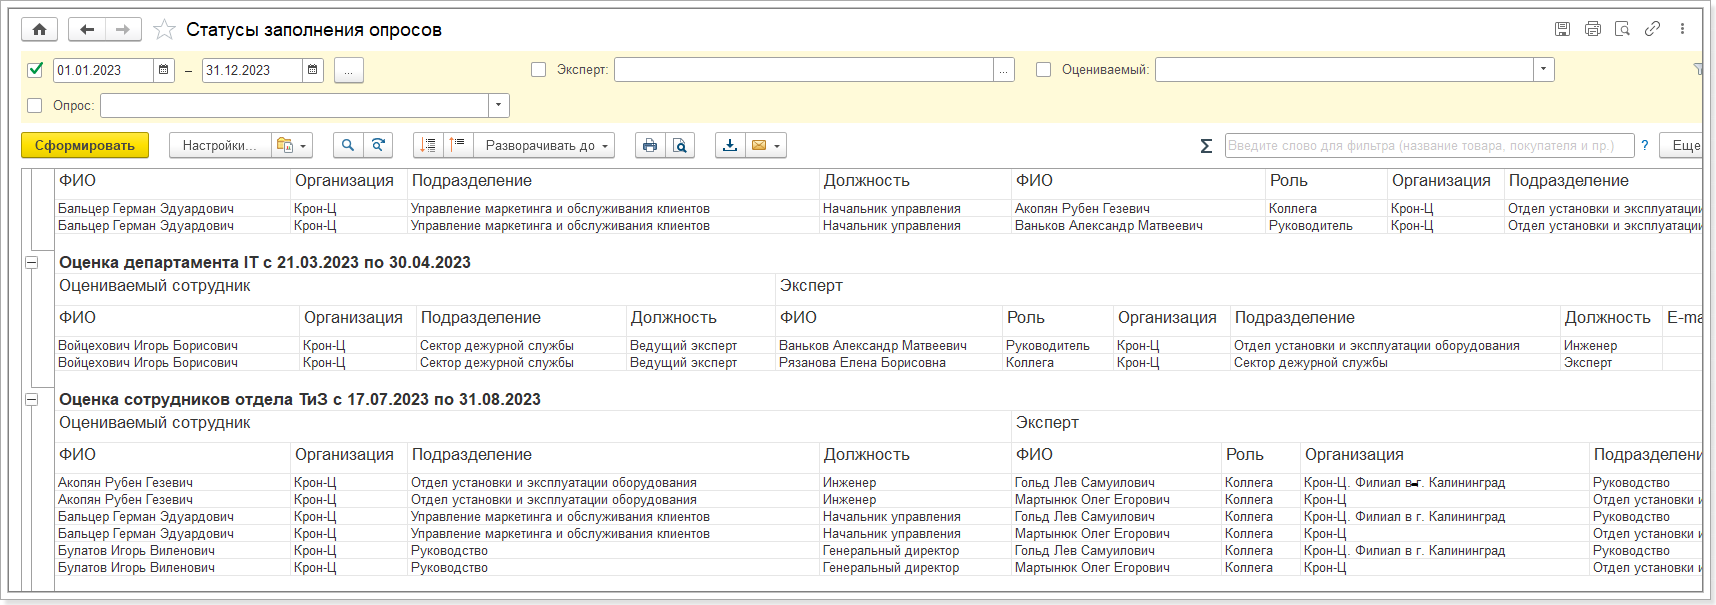The height and width of the screenshot is (605, 1716).
Task: Click the Сформировать button
Action: pos(85,145)
